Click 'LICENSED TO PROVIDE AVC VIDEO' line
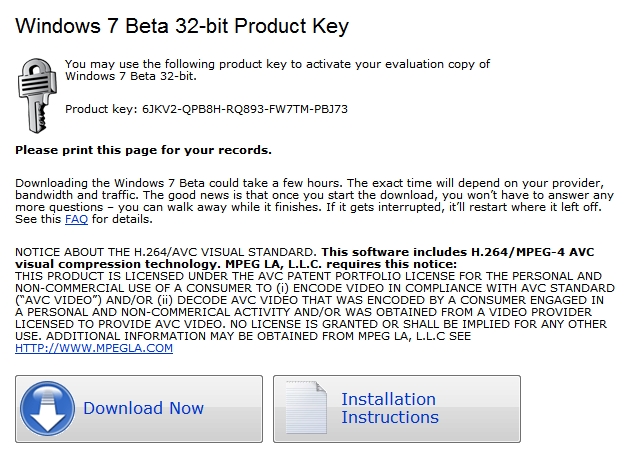Screen dimensions: 633x469 click(311, 324)
